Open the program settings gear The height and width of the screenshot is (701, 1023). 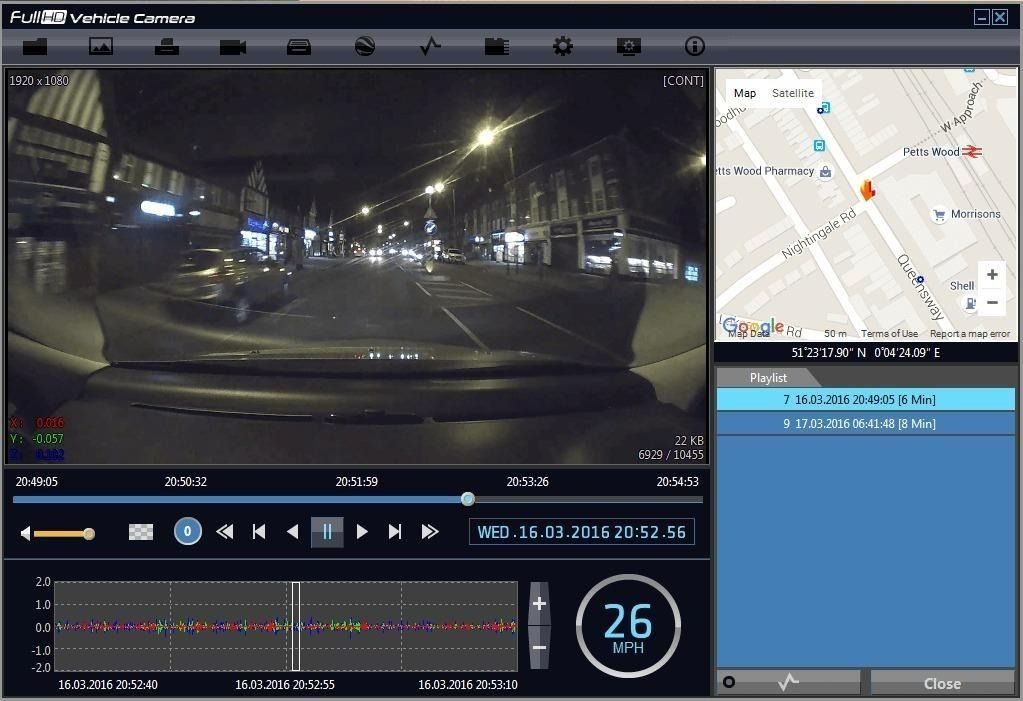[561, 46]
